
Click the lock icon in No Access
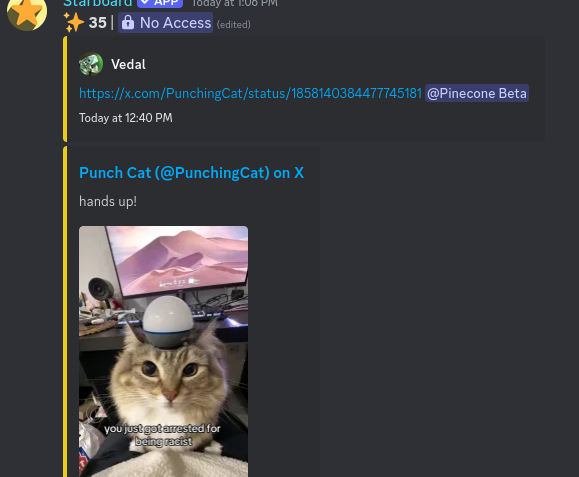coord(128,23)
